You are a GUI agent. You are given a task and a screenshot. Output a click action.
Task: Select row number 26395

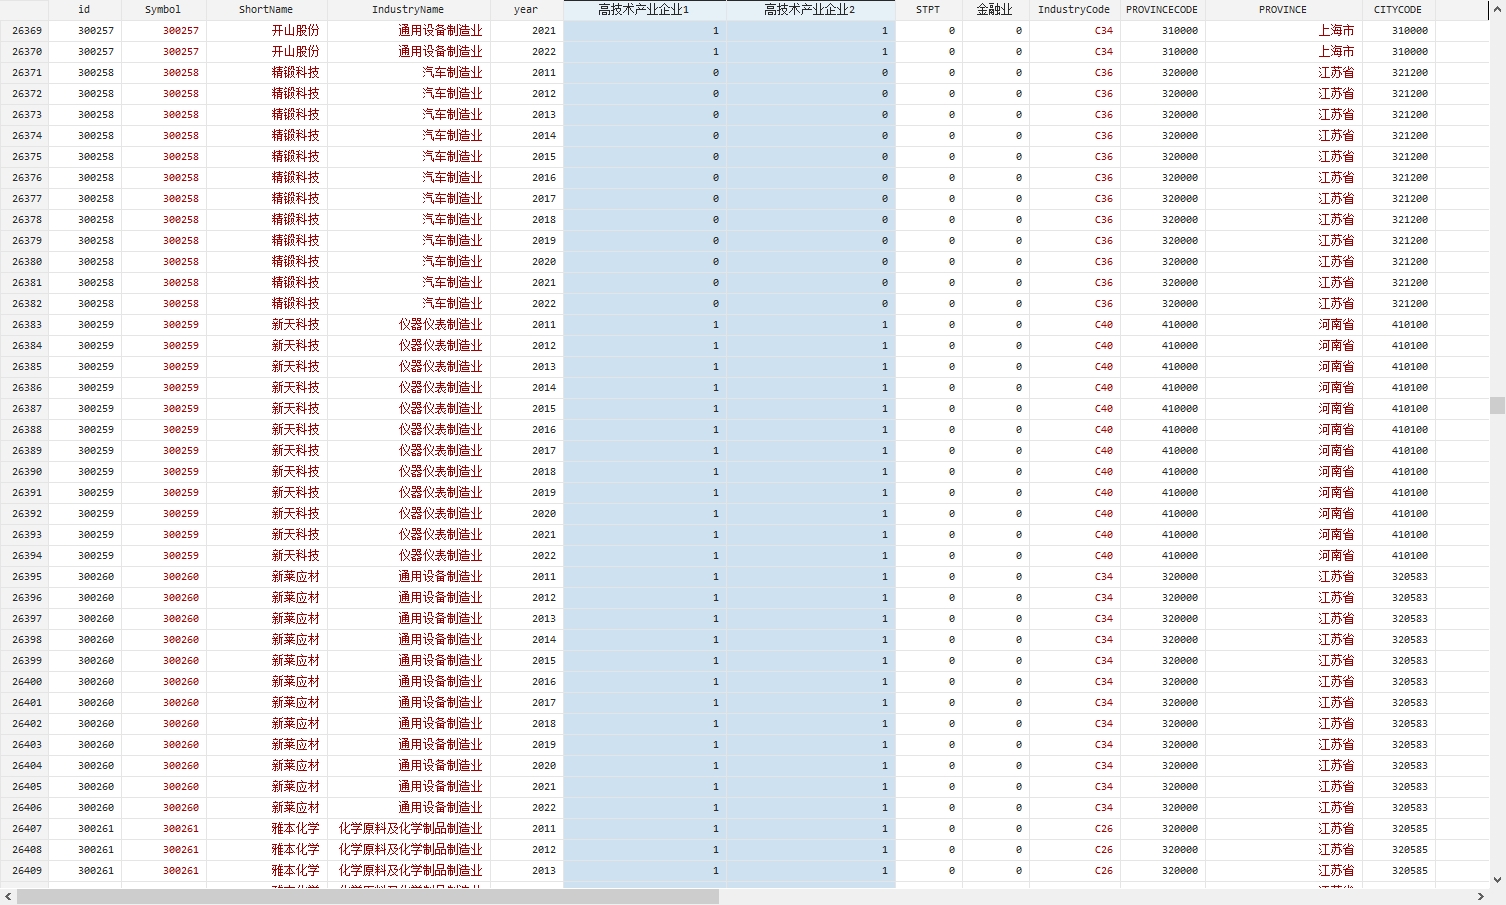[25, 577]
